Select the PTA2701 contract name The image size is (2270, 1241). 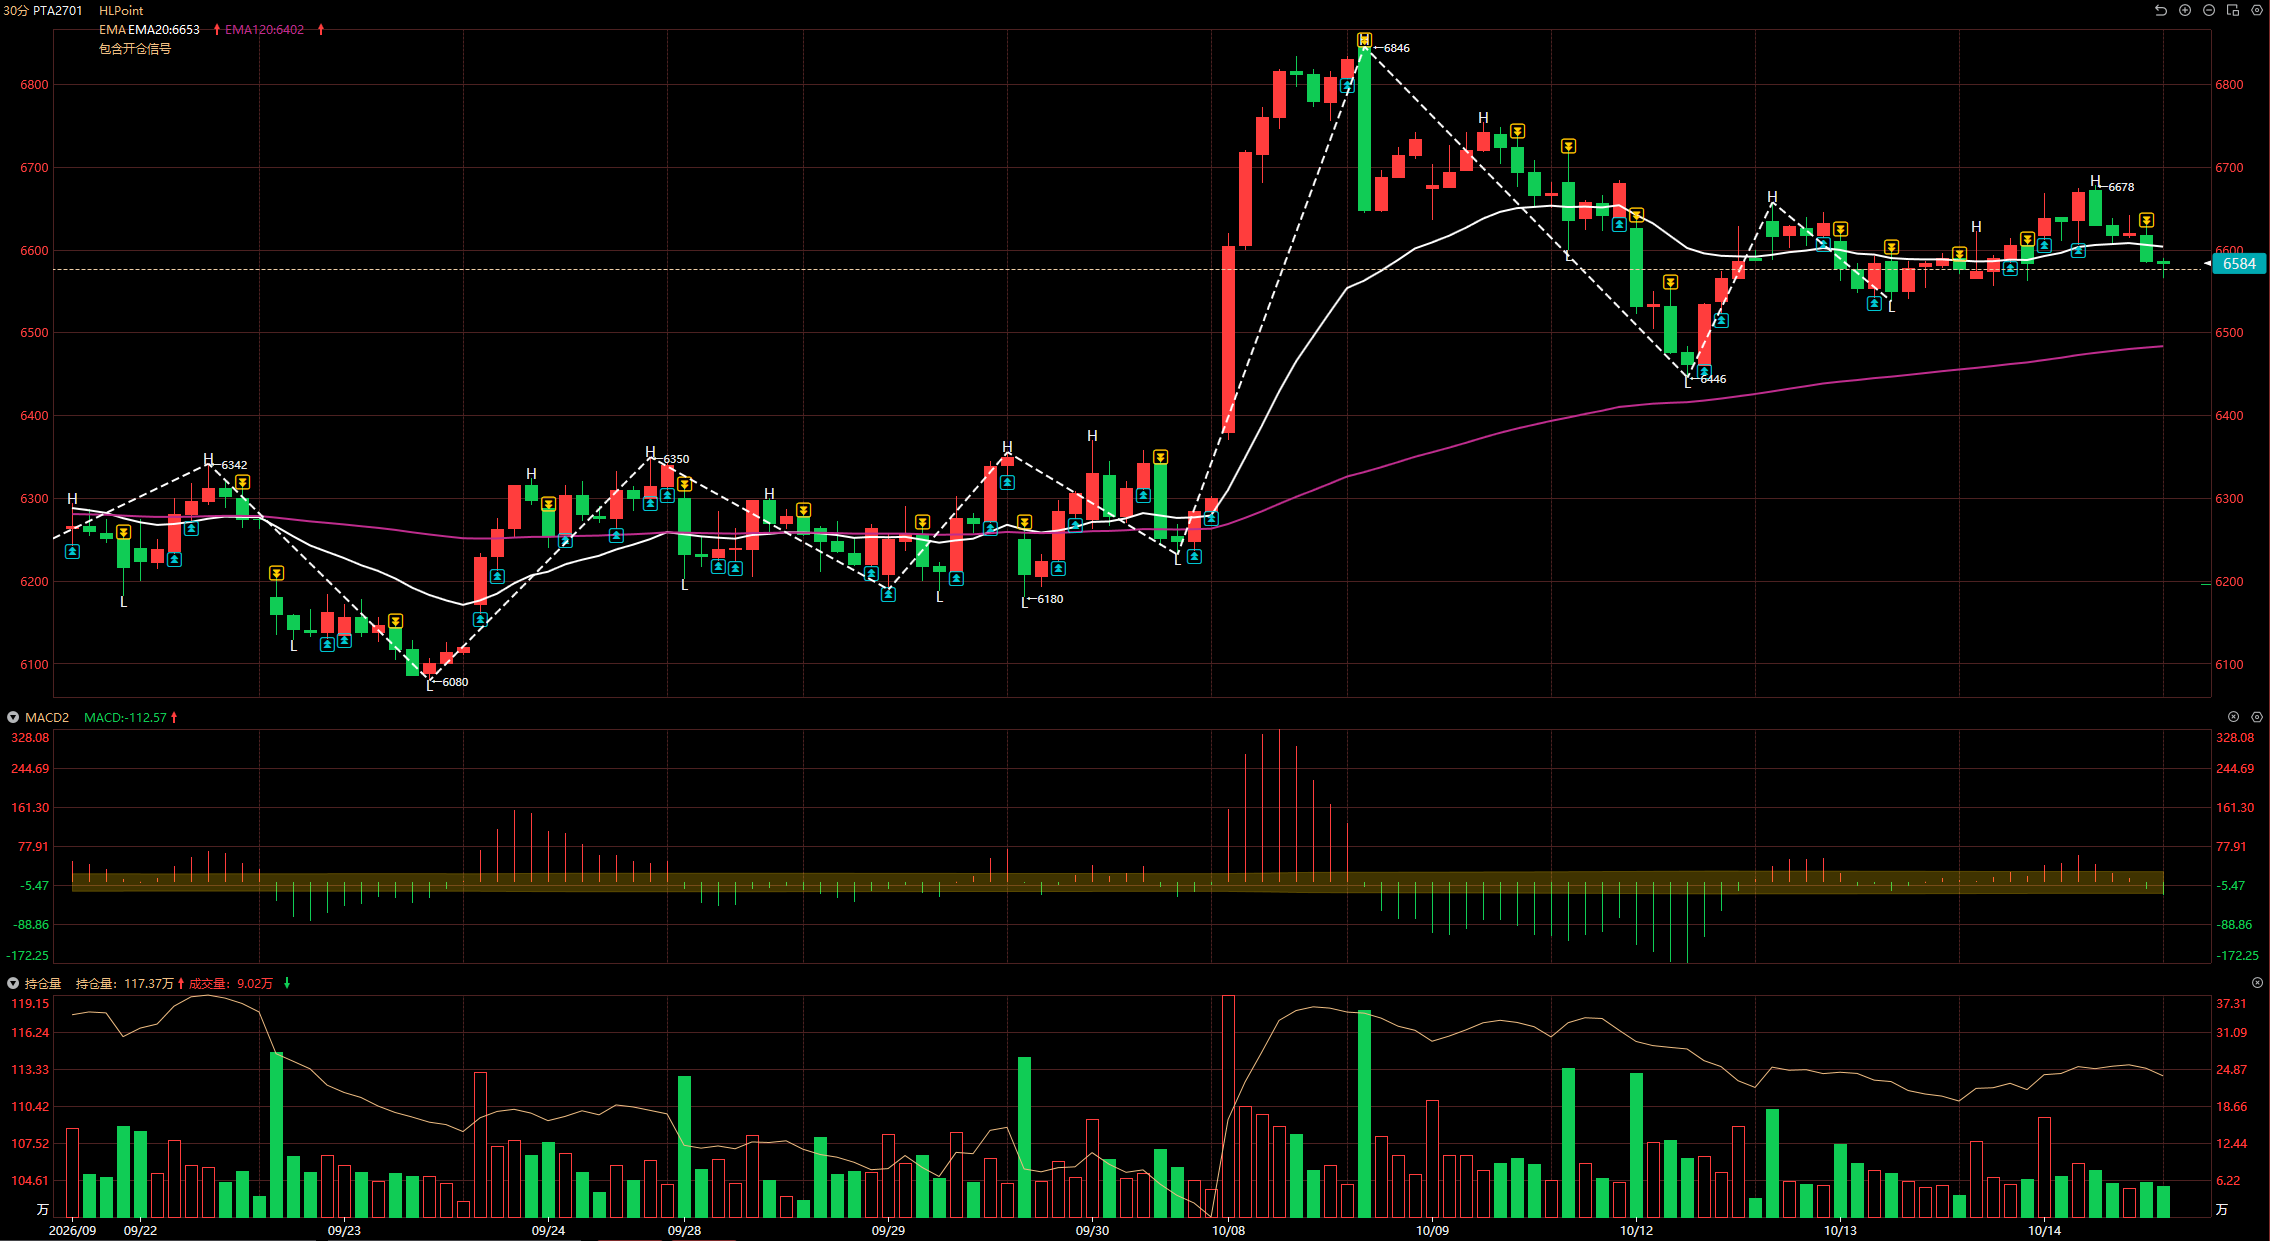pos(58,10)
